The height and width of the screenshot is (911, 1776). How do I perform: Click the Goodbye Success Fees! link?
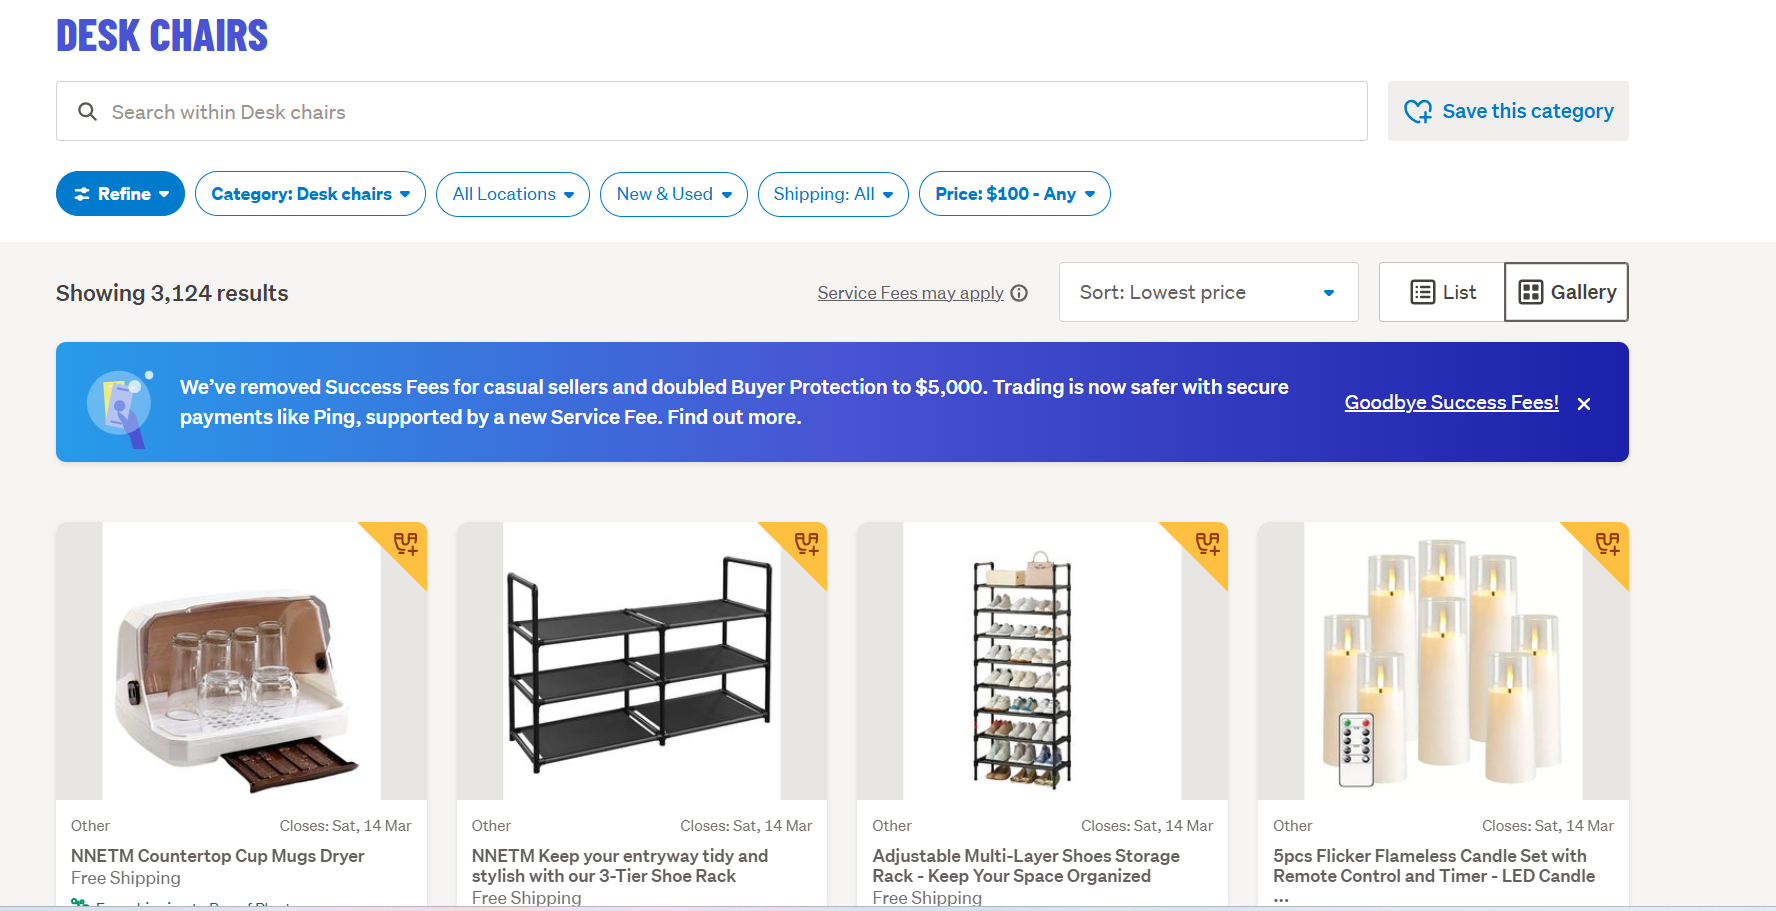(x=1451, y=402)
